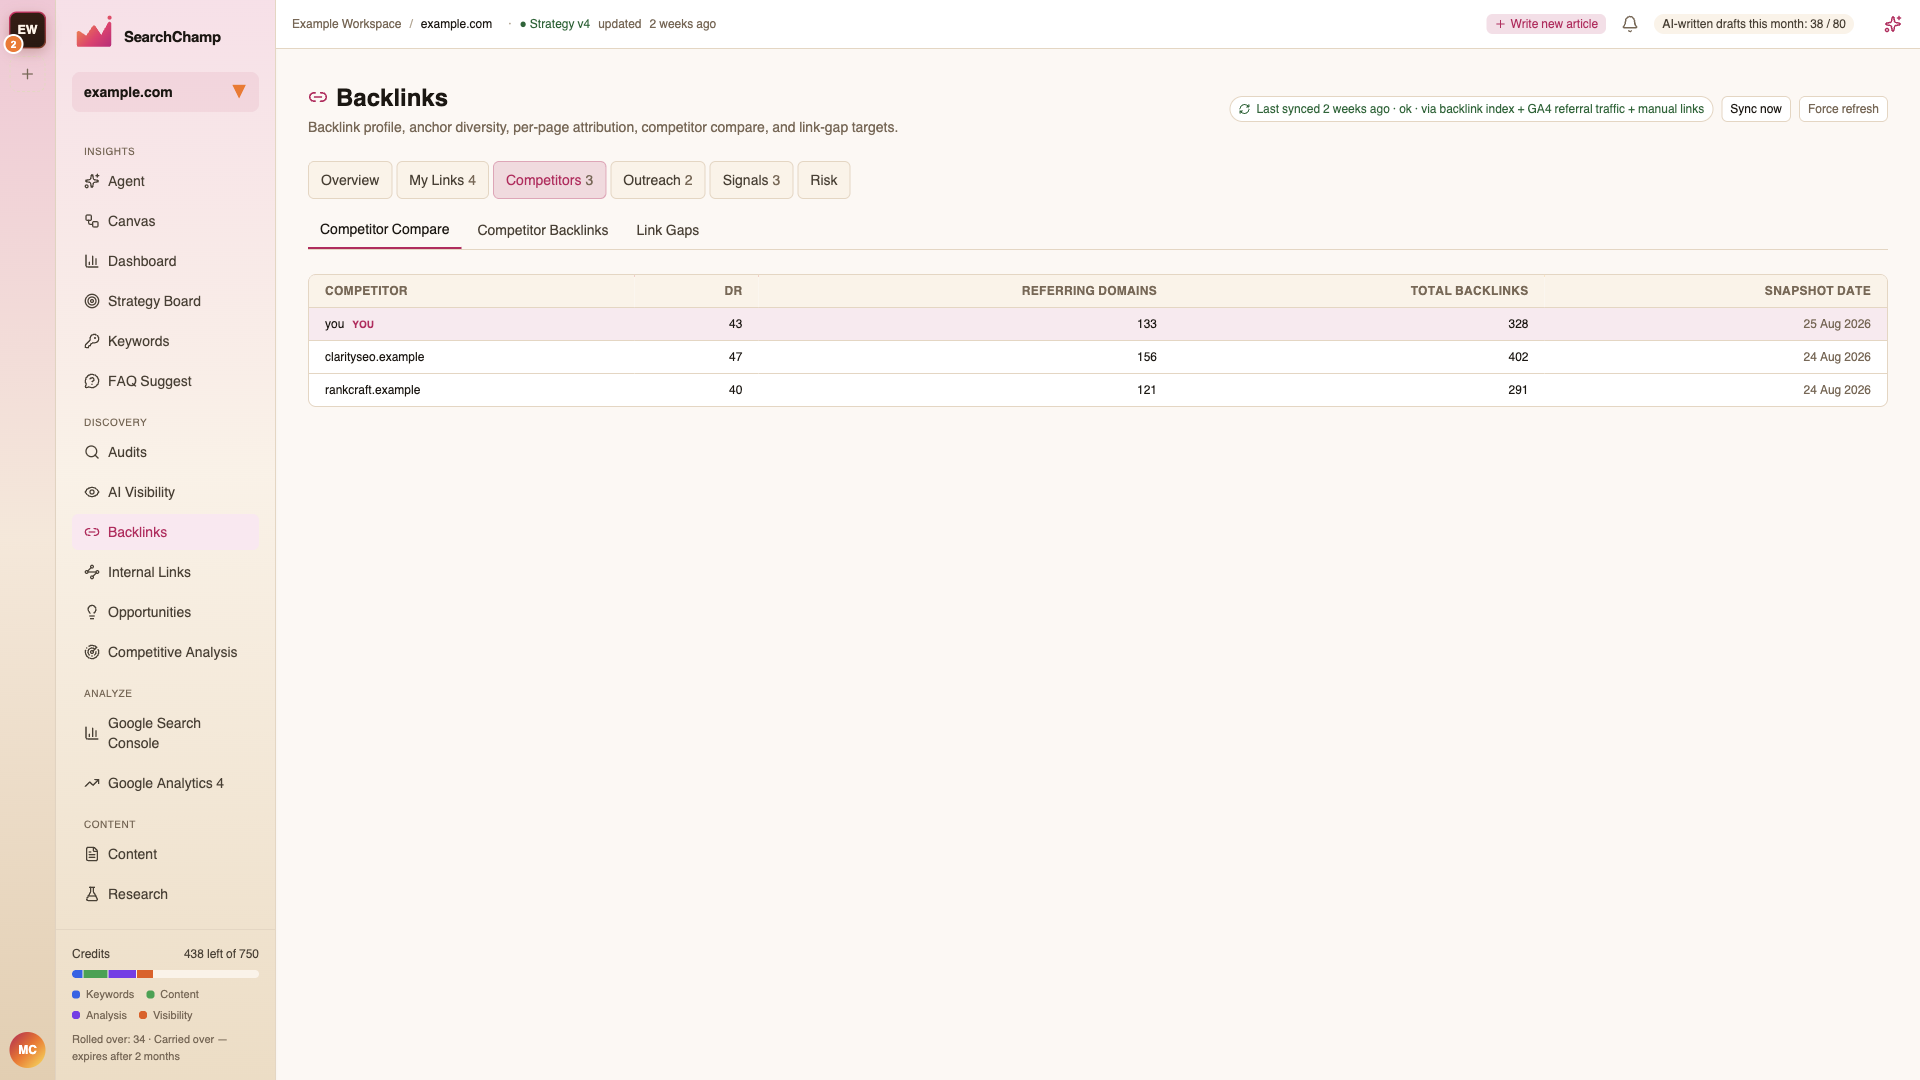The height and width of the screenshot is (1080, 1920).
Task: Open Dashboard chart icon
Action: [x=92, y=261]
